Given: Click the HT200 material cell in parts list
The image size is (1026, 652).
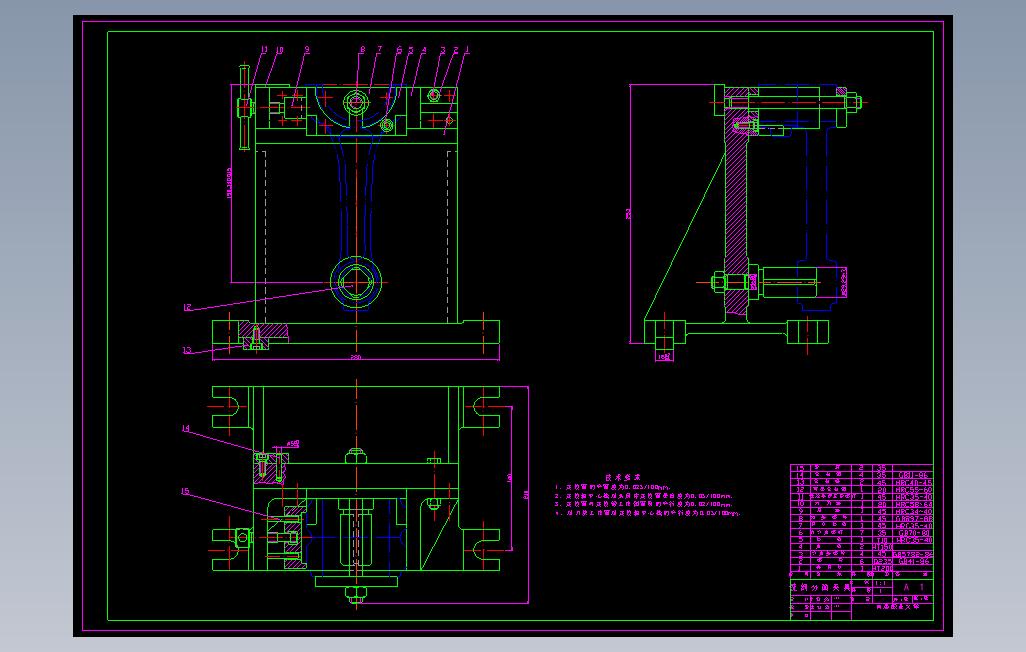Looking at the screenshot, I should coord(883,569).
